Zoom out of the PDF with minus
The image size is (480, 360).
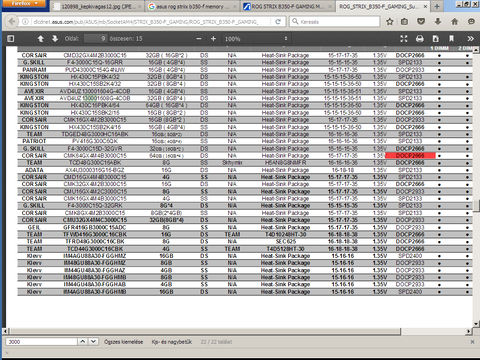199,39
